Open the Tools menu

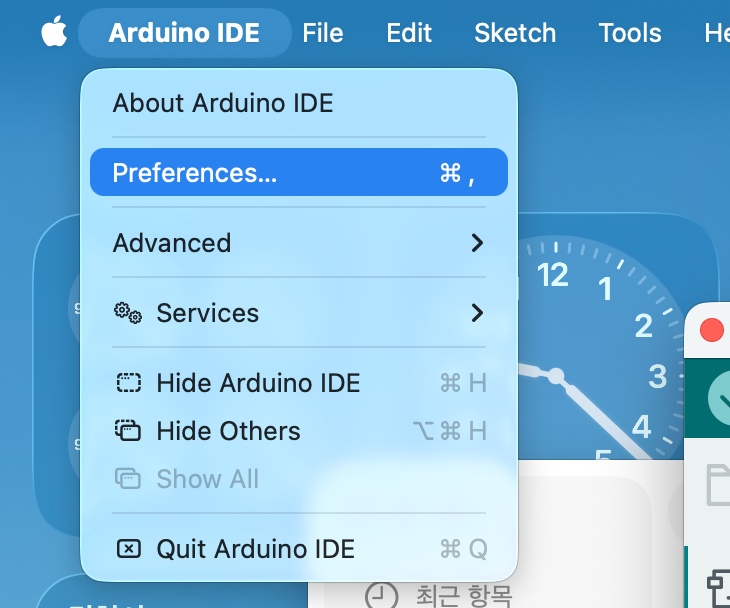click(x=630, y=33)
